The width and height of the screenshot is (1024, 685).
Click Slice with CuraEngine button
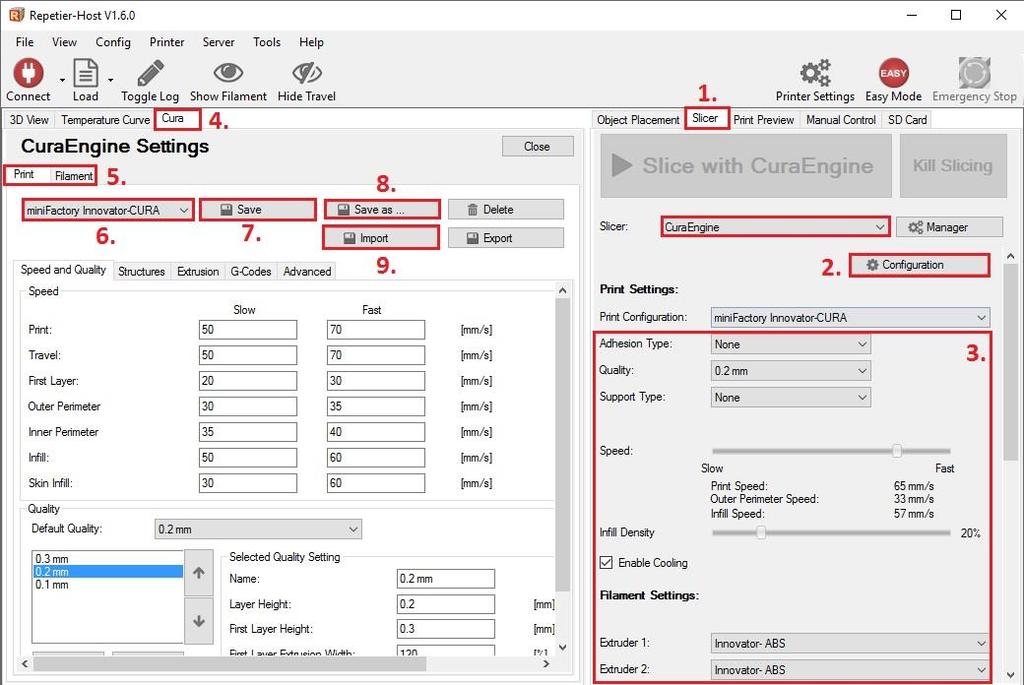(x=746, y=165)
